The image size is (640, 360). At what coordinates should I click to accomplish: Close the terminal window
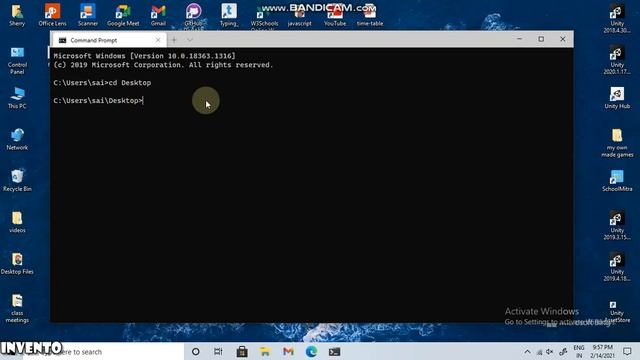click(x=562, y=39)
